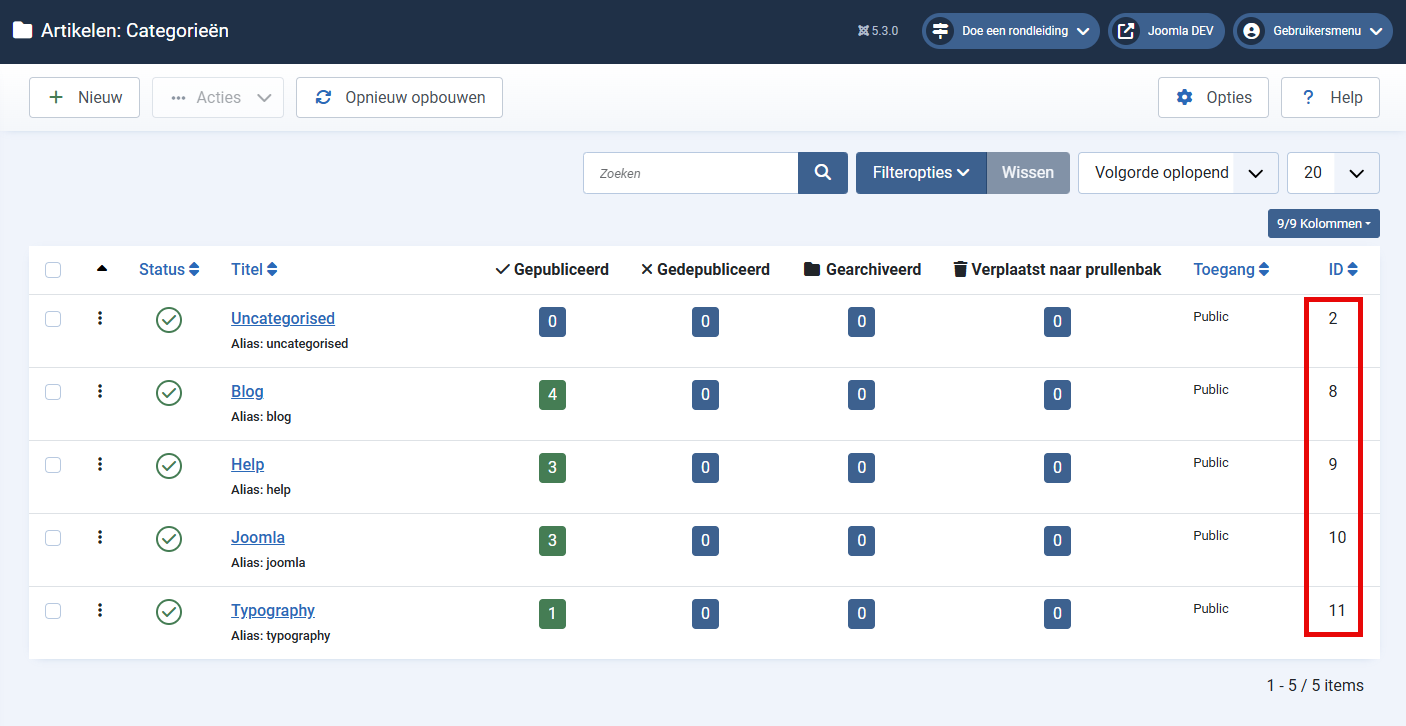This screenshot has width=1406, height=726.
Task: Toggle published status icon for Blog
Action: [169, 393]
